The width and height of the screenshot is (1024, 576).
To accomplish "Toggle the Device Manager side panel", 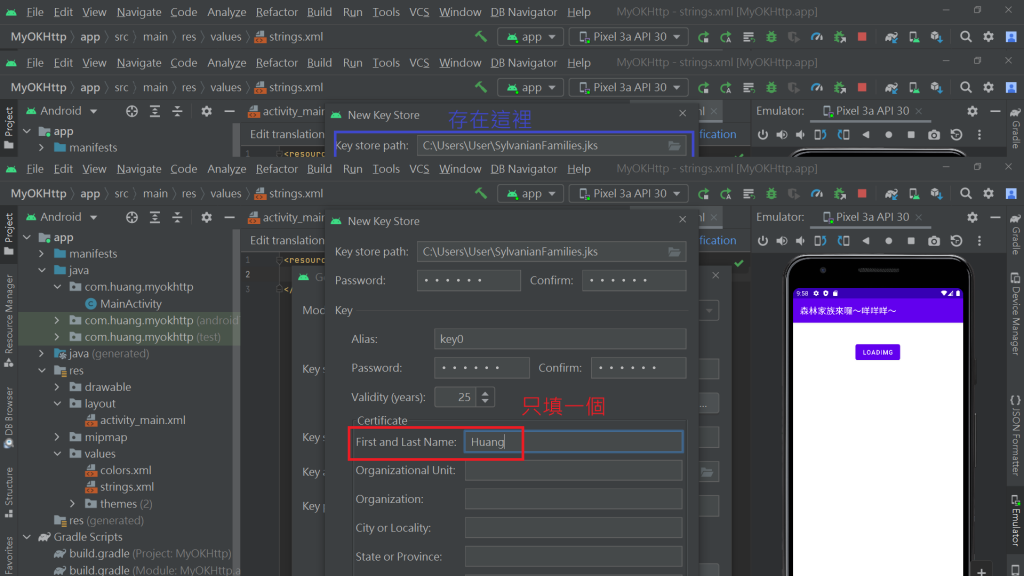I will coord(1016,313).
